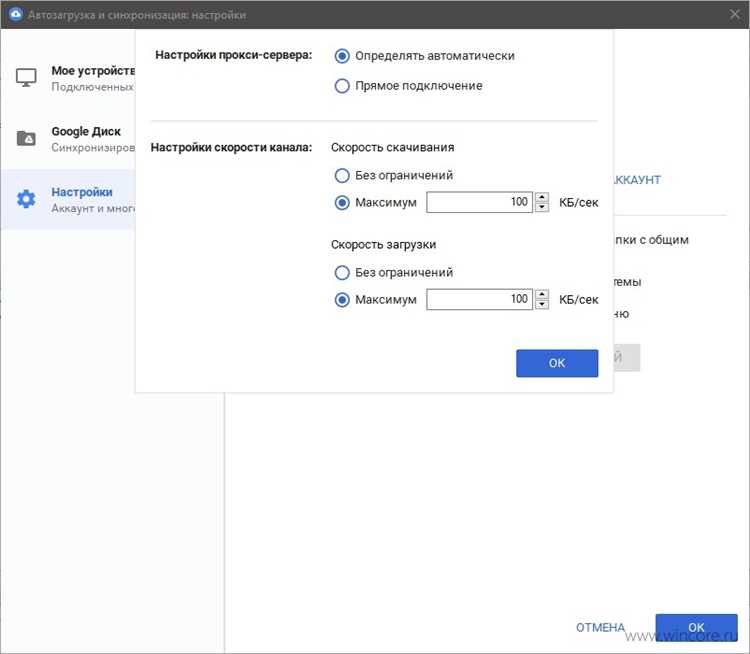
Task: Close the settings window with X
Action: click(735, 14)
